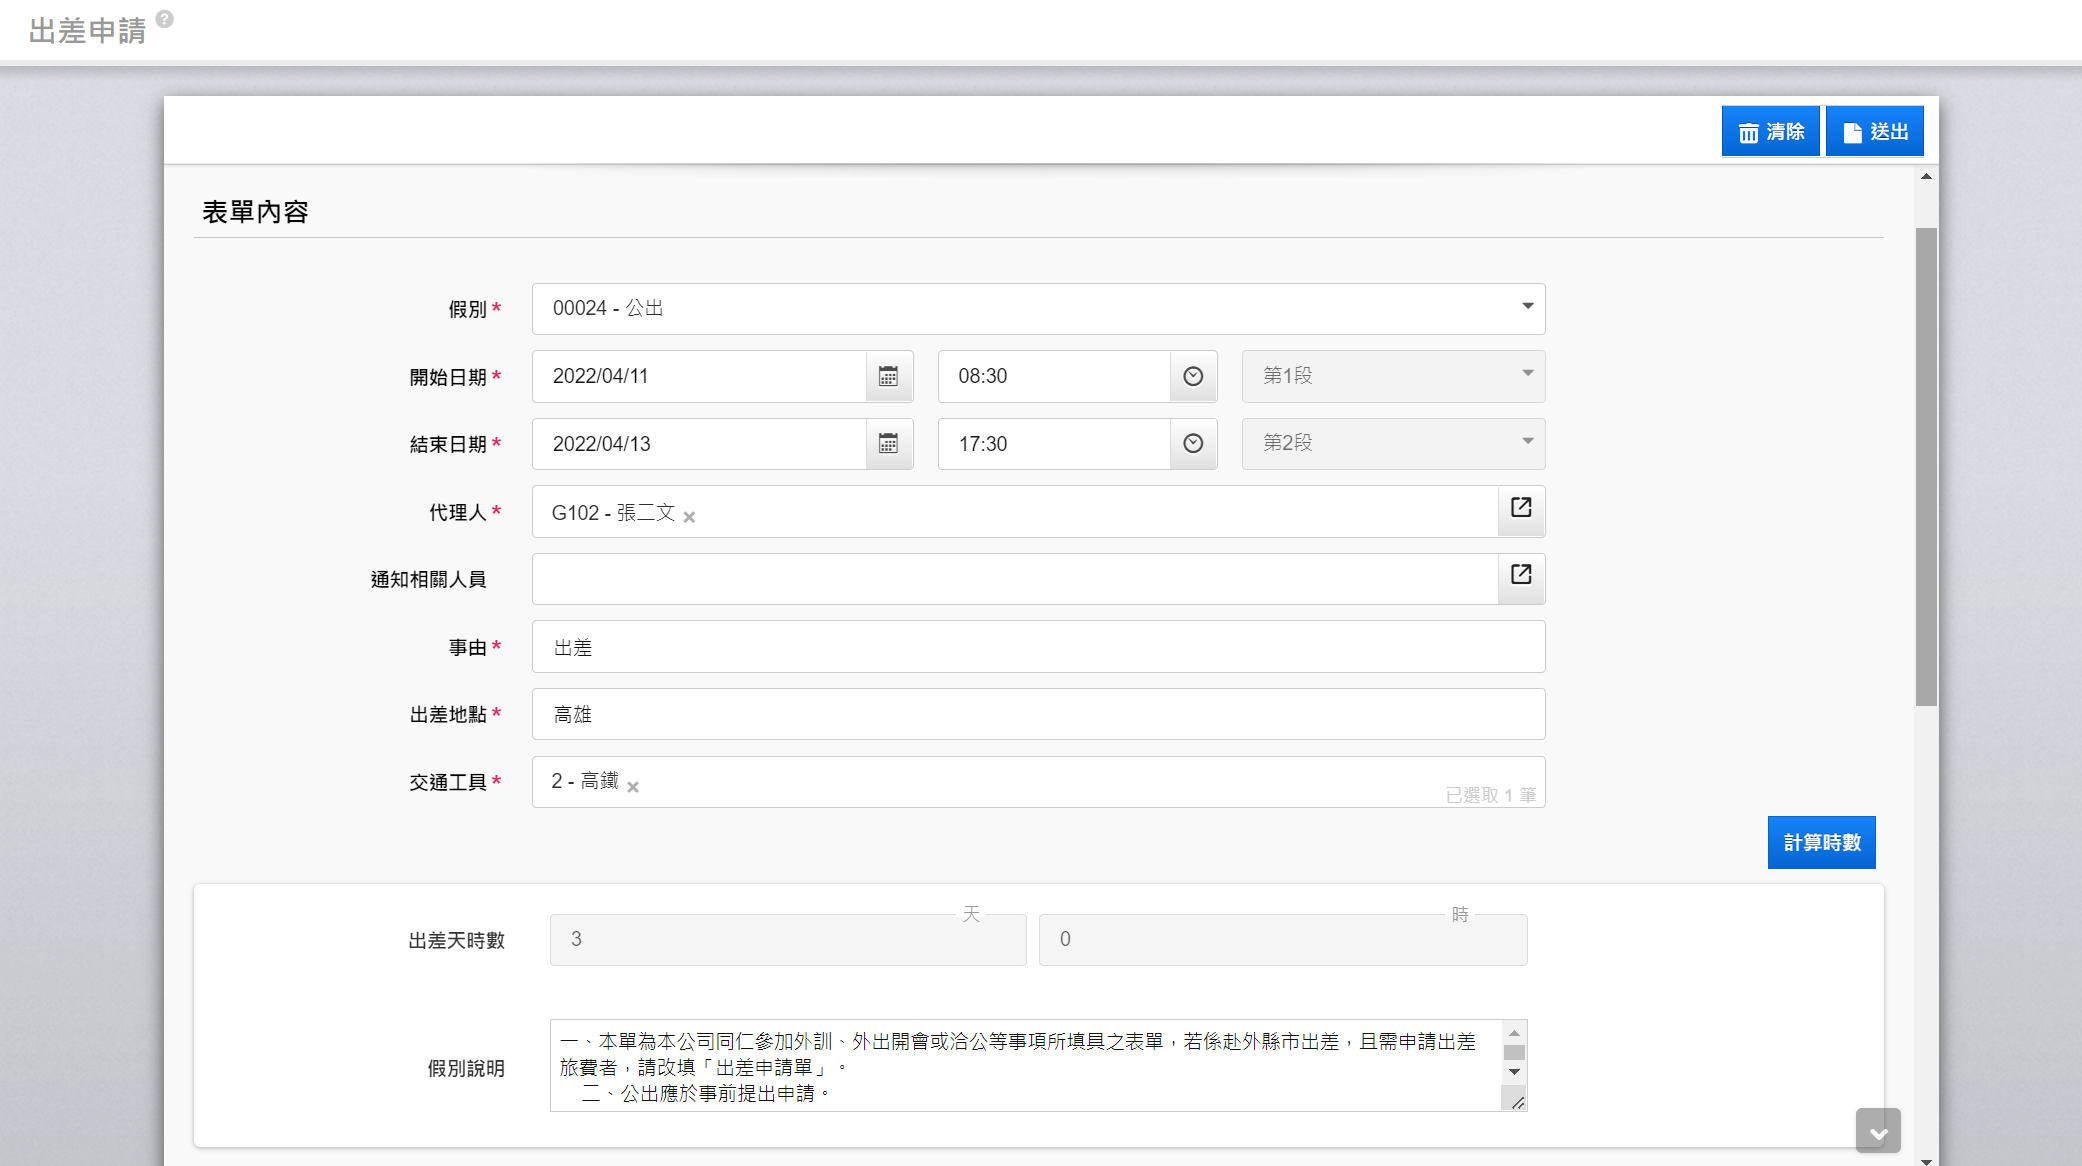The image size is (2082, 1166).
Task: Open the end time clock picker
Action: (x=1193, y=444)
